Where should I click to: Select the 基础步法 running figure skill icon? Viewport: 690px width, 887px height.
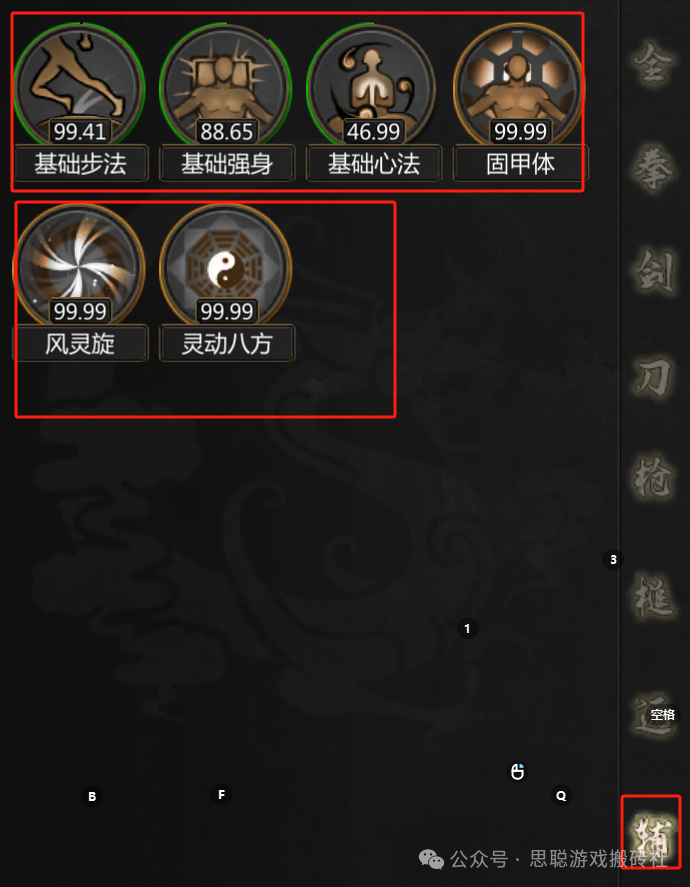[x=79, y=86]
